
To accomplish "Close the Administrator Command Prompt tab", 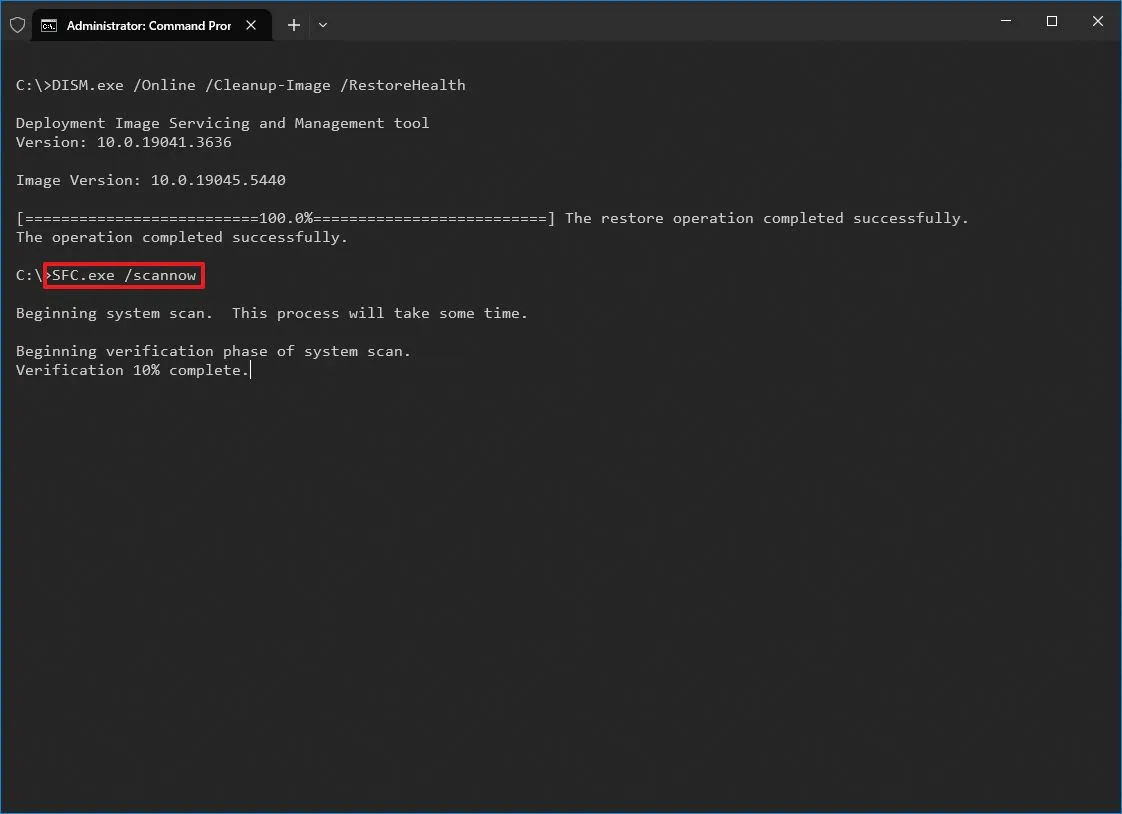I will (251, 25).
